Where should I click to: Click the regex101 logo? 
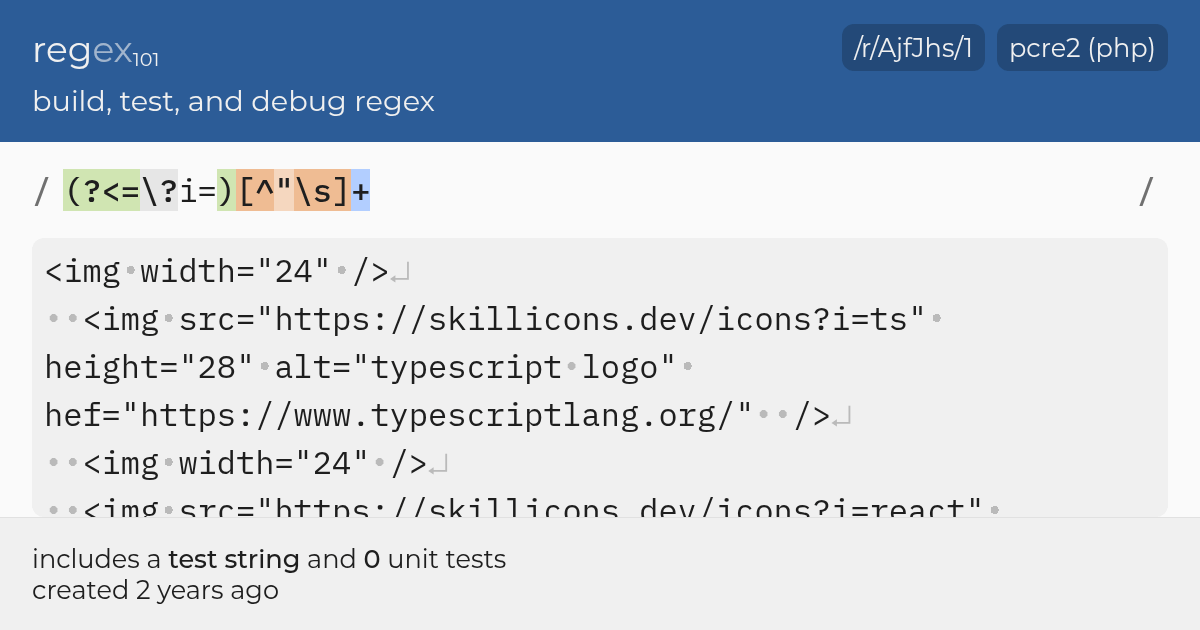pos(96,51)
